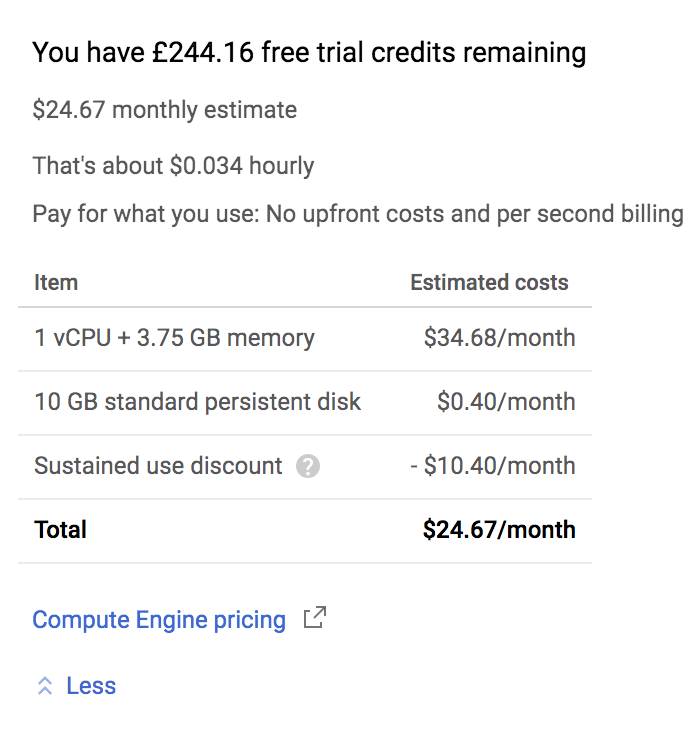Image resolution: width=698 pixels, height=738 pixels.
Task: Collapse details with the Less link
Action: [x=91, y=686]
